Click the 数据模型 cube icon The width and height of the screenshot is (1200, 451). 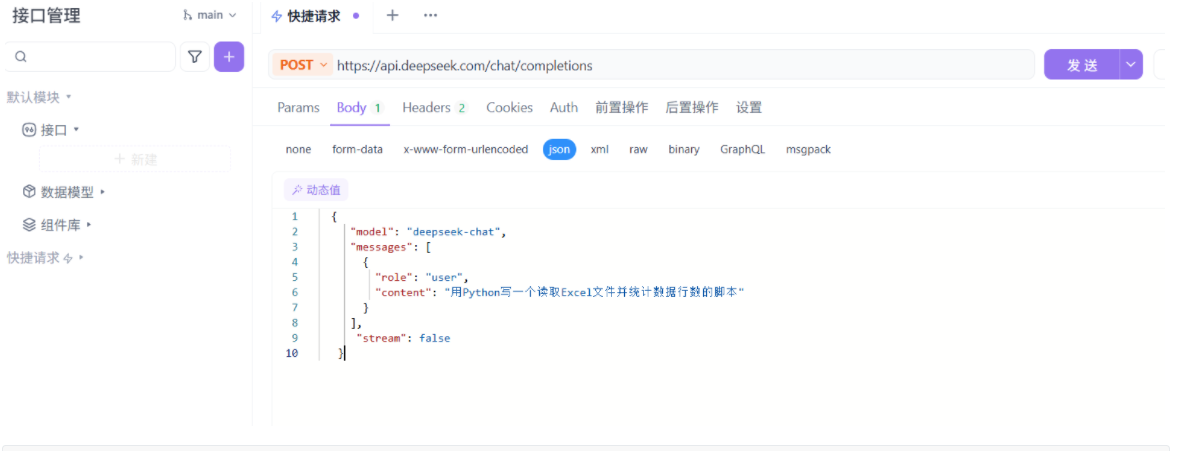30,191
